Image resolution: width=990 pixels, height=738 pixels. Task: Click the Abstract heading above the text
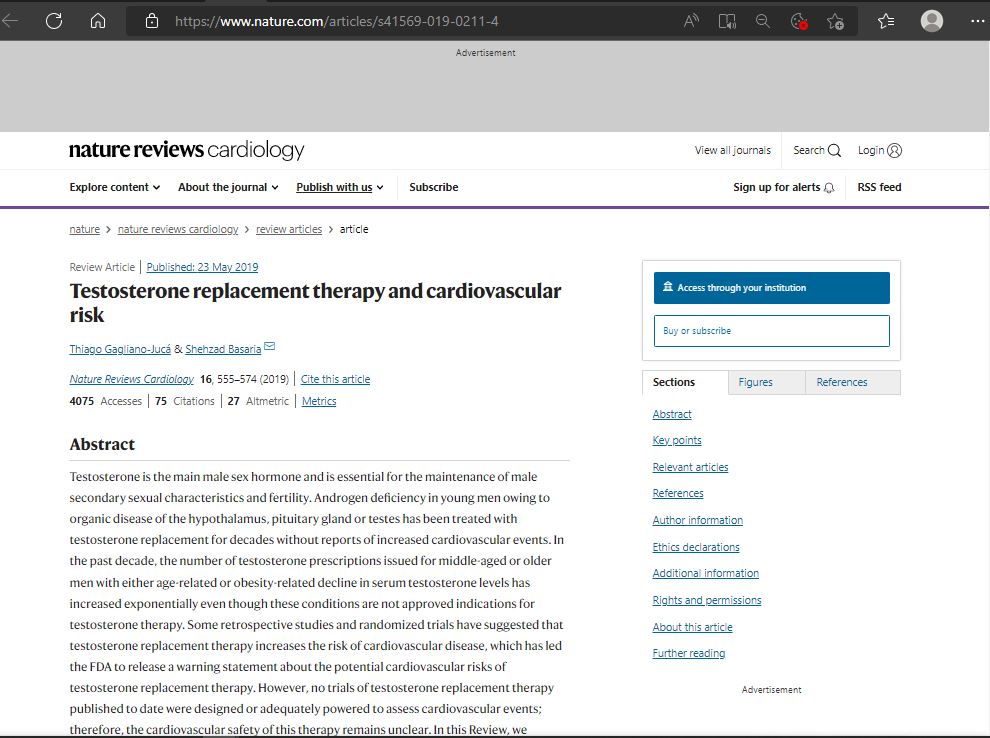pos(102,444)
